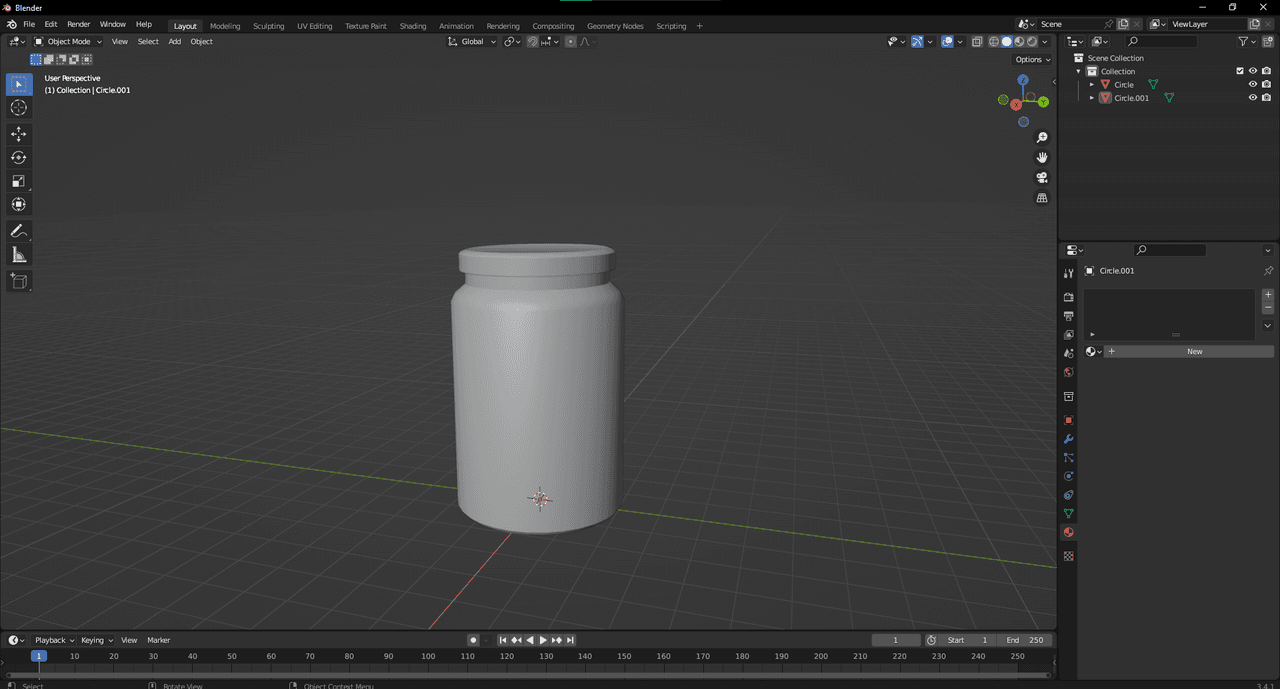The image size is (1280, 689).
Task: Switch to the Shading workspace tab
Action: click(x=412, y=26)
